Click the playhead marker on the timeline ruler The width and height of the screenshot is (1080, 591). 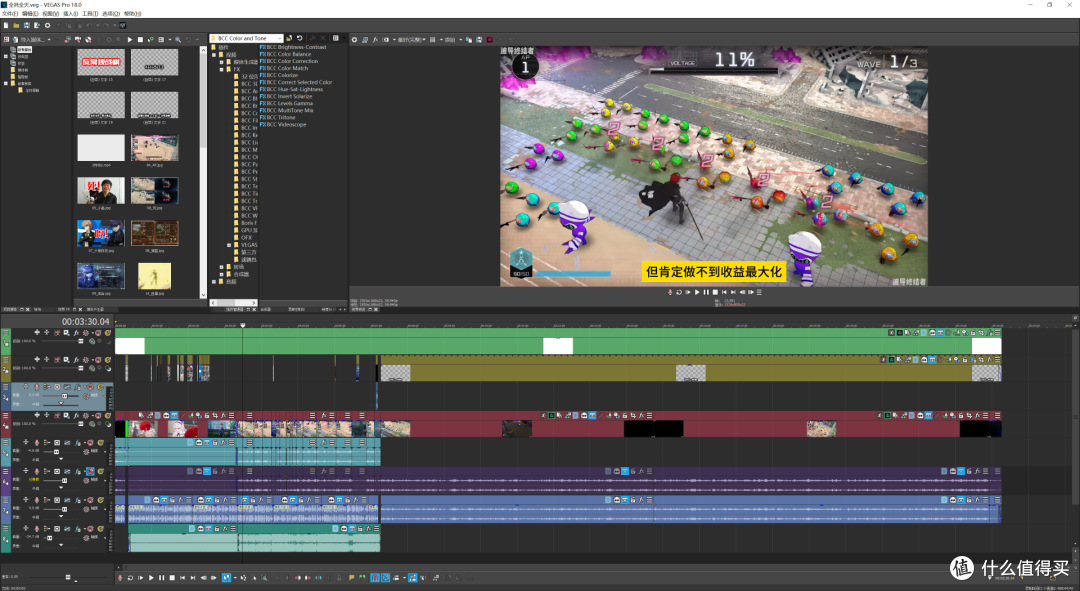click(242, 325)
